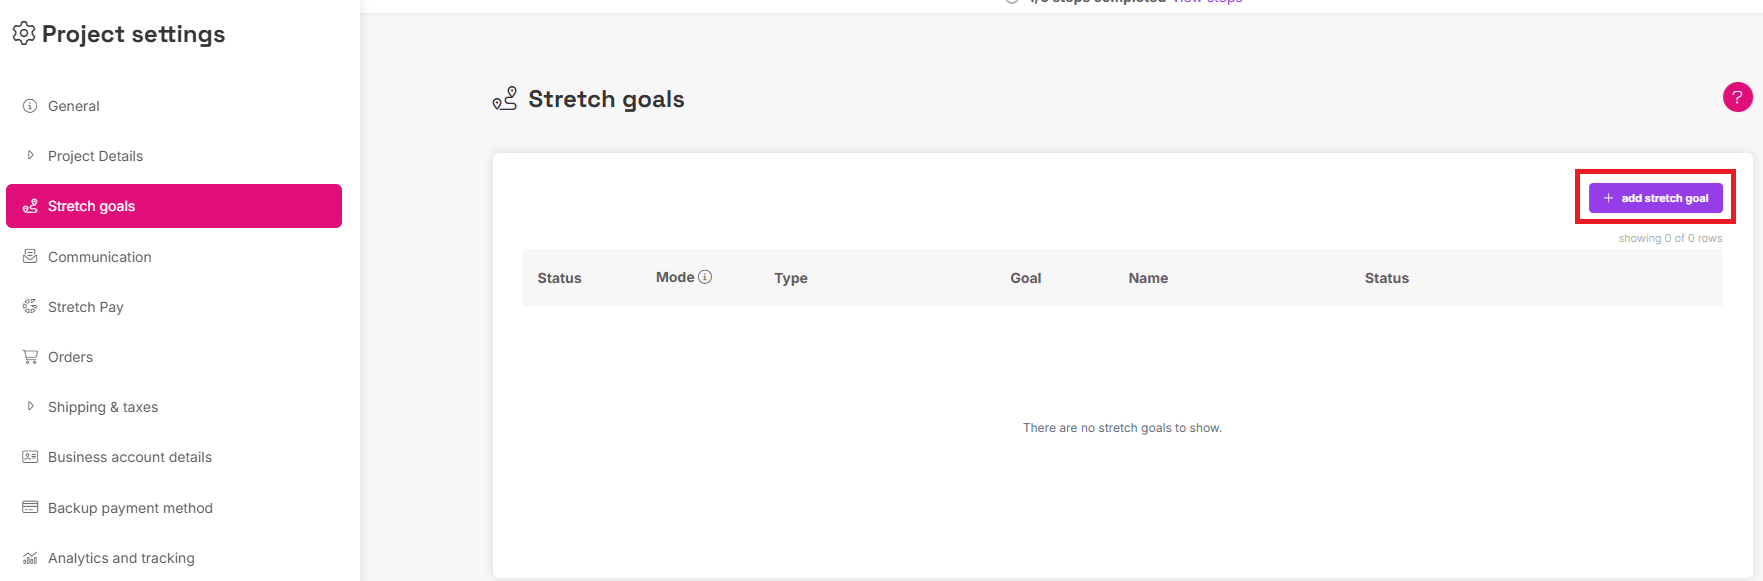Click the Analytics and tracking chart icon
Screen dimensions: 1763x581
(x=30, y=558)
